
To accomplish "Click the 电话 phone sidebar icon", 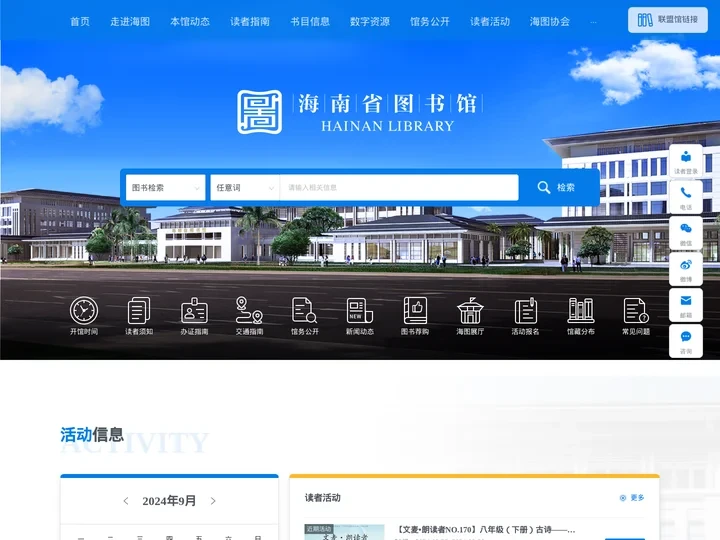I will [686, 197].
